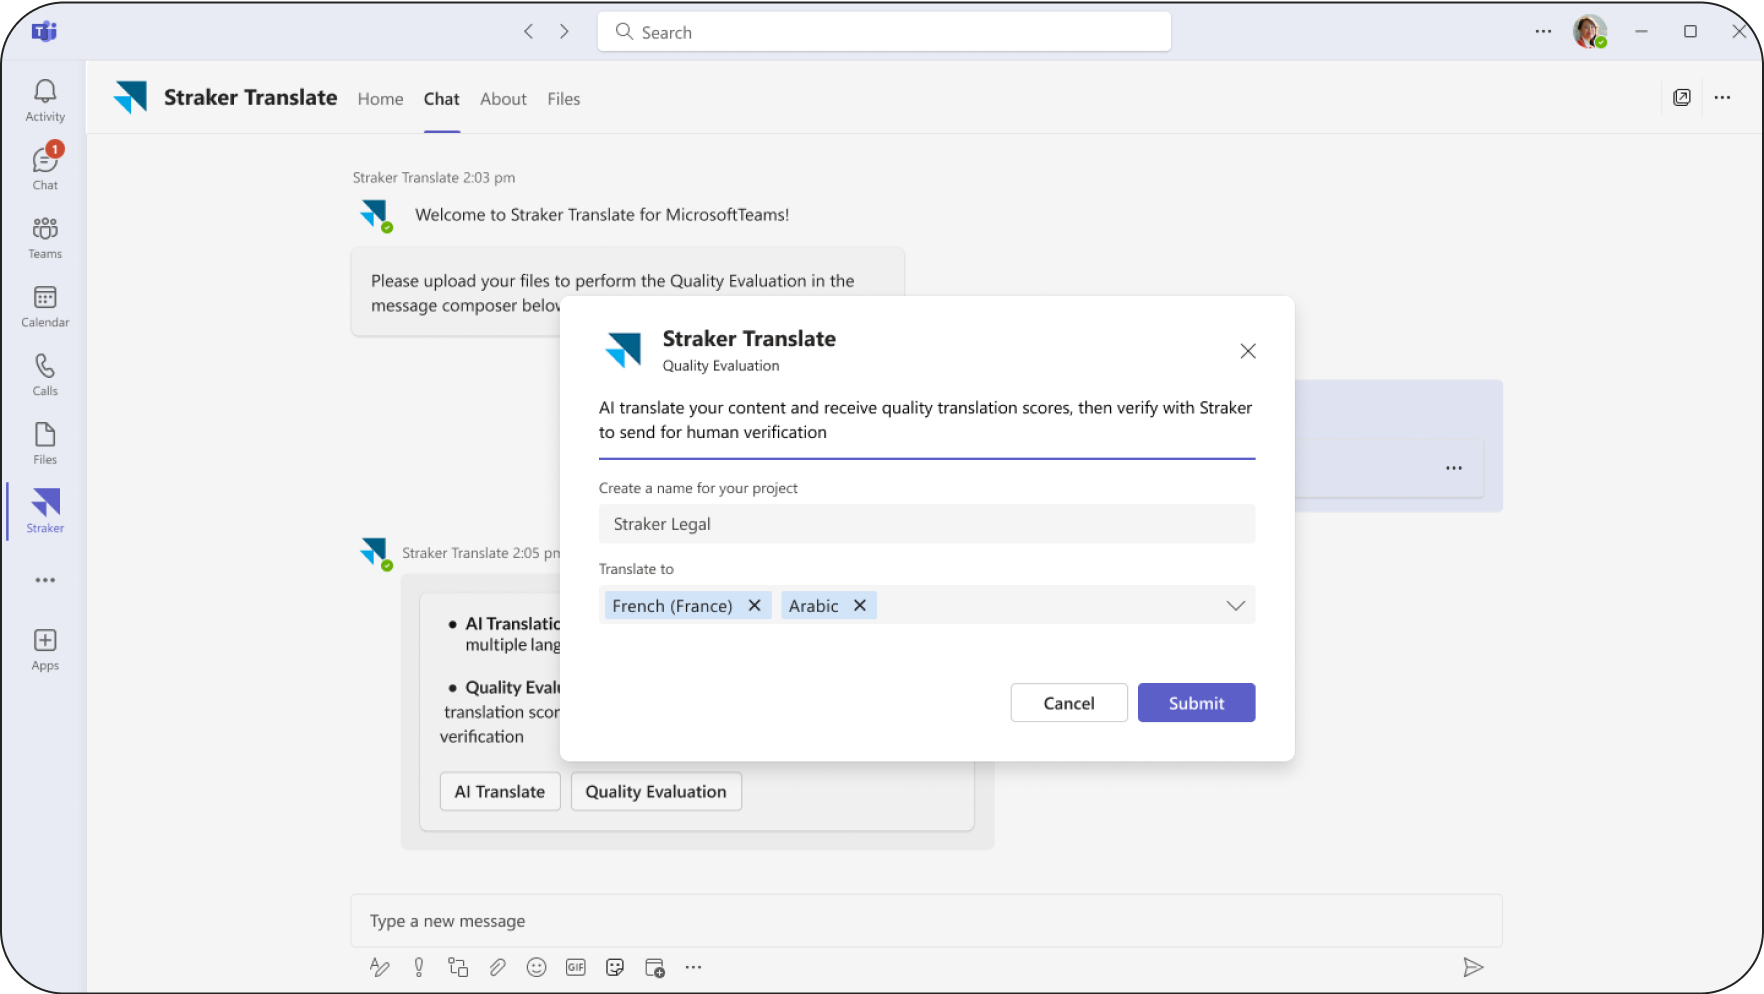This screenshot has height=994, width=1764.
Task: Cancel the Quality Evaluation dialog
Action: pos(1069,703)
